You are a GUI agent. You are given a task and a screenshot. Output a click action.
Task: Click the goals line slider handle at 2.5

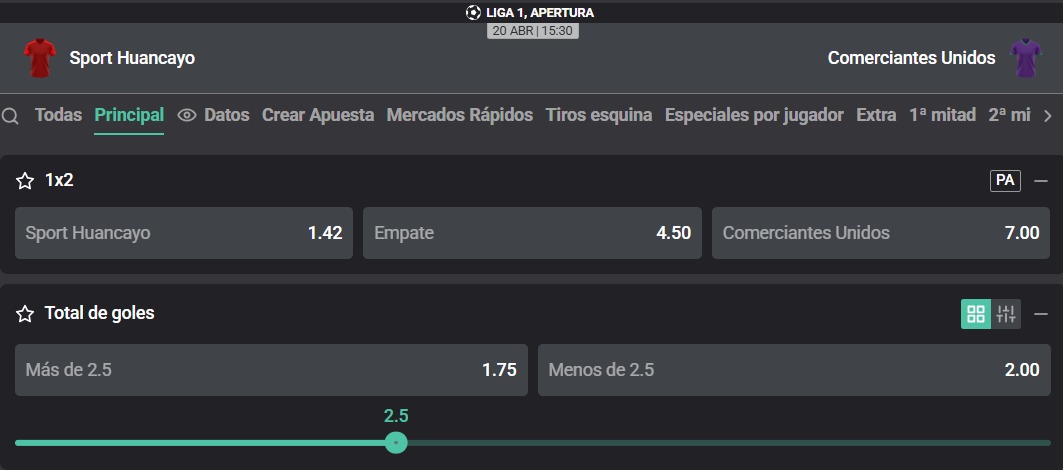coord(396,443)
